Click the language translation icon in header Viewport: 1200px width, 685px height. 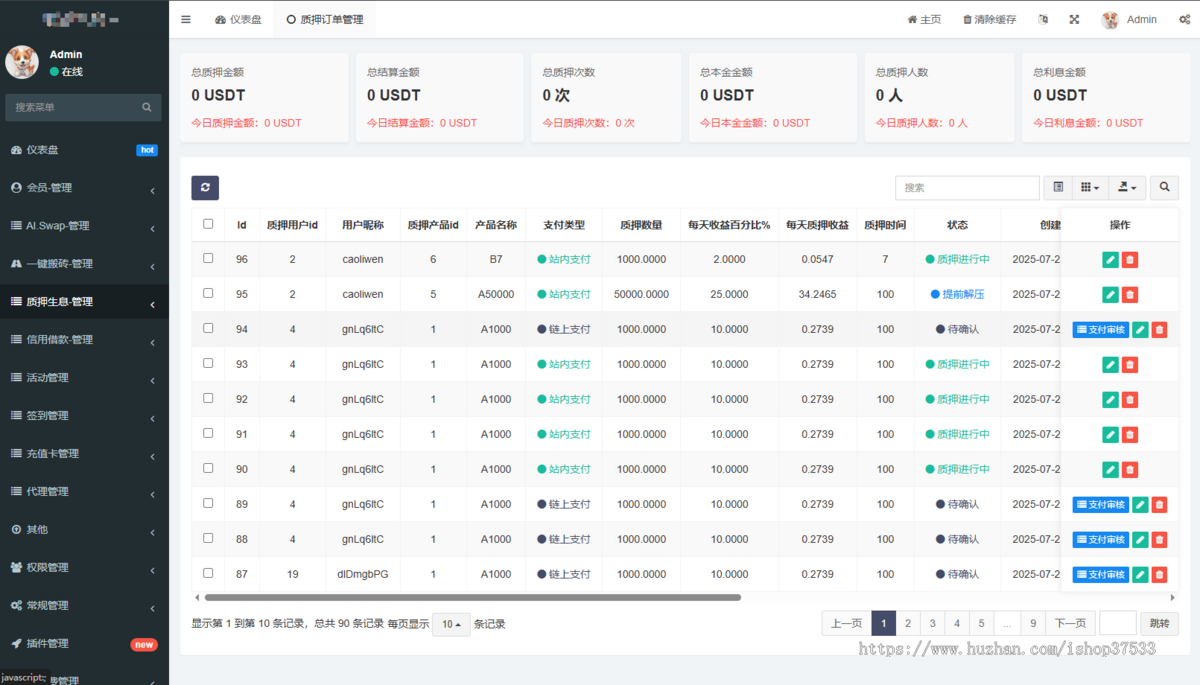point(1043,19)
